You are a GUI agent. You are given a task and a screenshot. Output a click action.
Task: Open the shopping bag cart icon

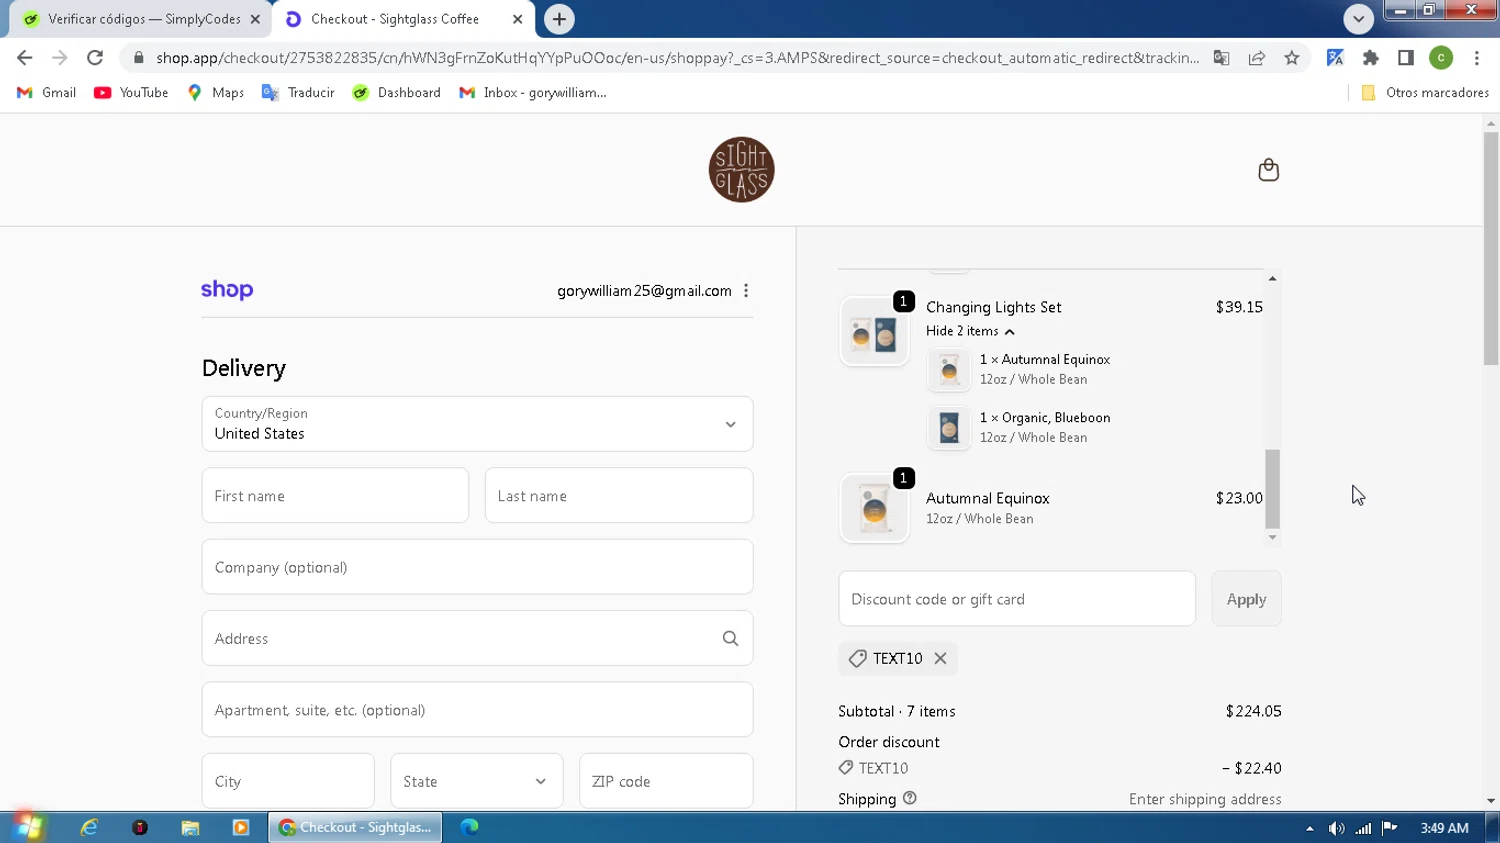coord(1268,170)
